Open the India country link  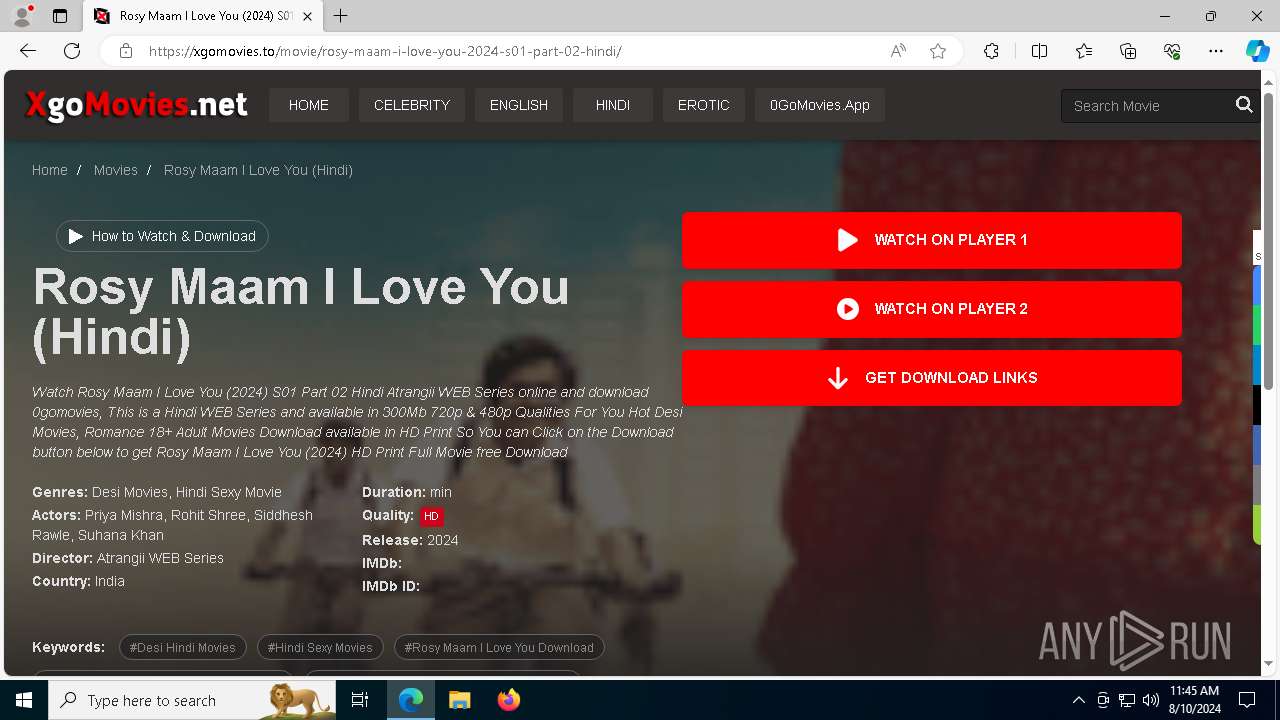tap(110, 581)
